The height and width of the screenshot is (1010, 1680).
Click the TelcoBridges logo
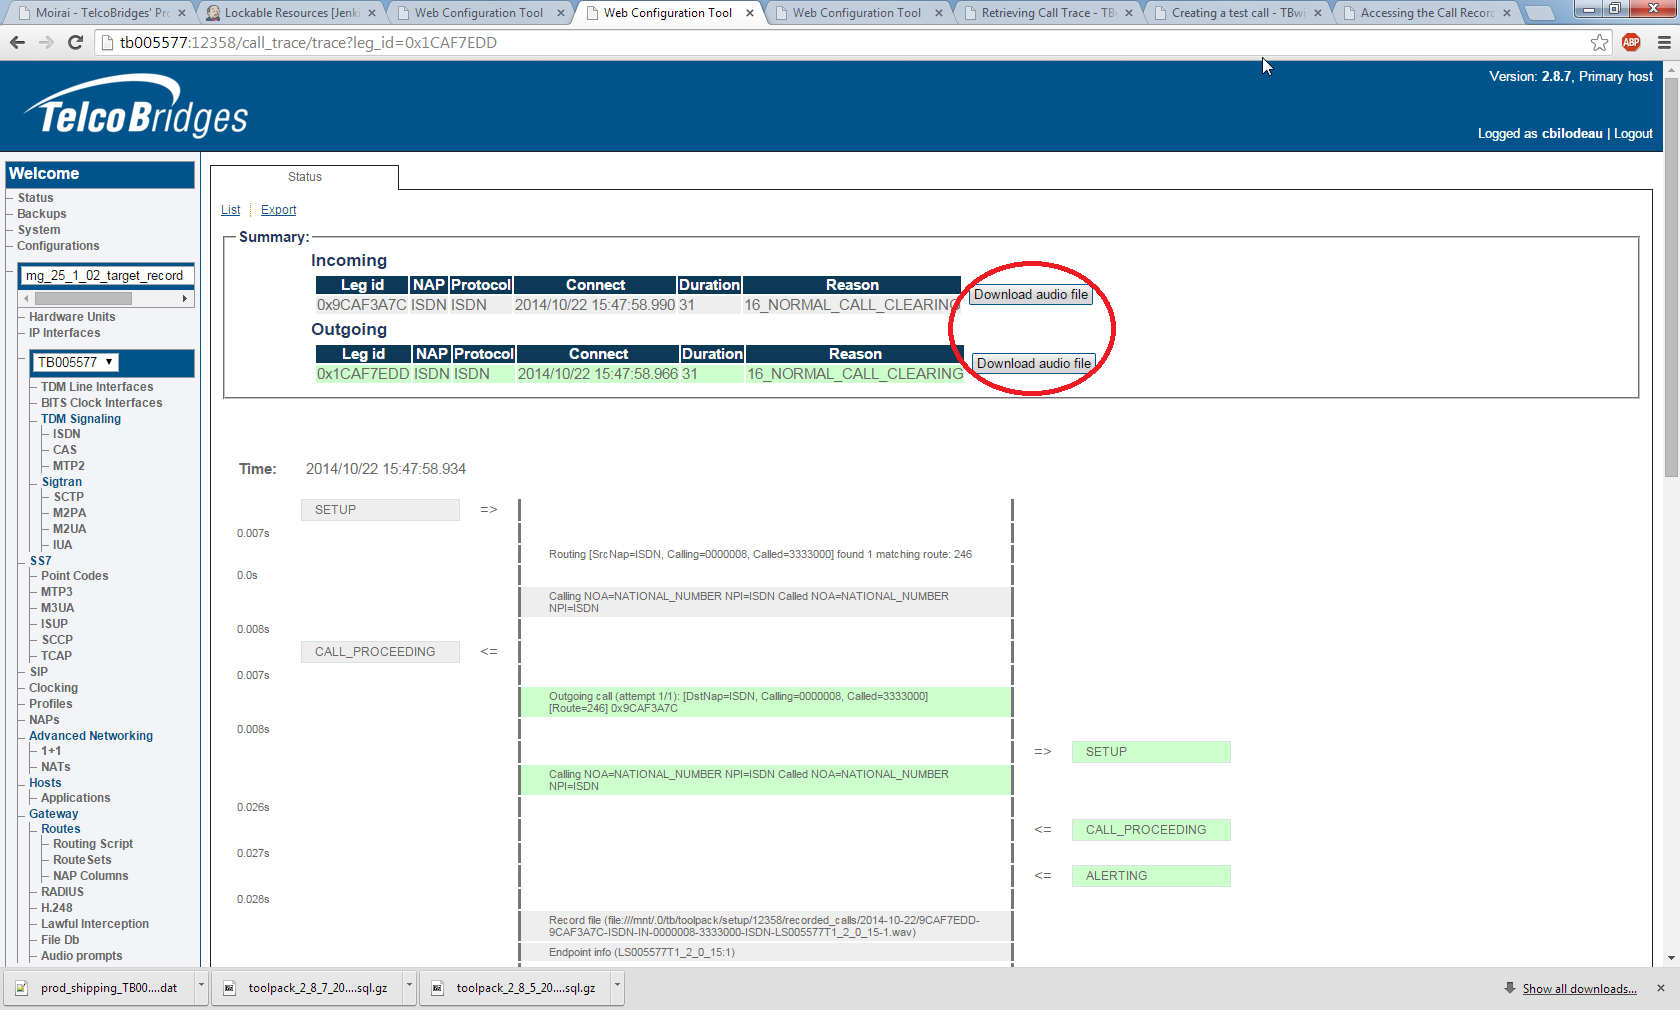[136, 108]
